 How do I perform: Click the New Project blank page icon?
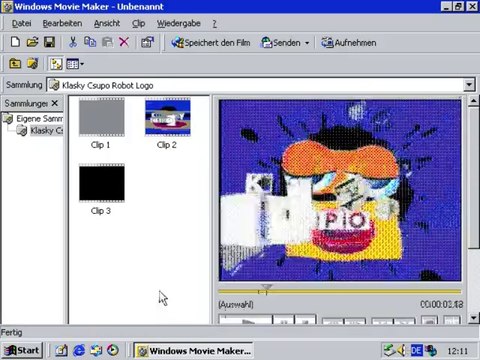tap(15, 42)
